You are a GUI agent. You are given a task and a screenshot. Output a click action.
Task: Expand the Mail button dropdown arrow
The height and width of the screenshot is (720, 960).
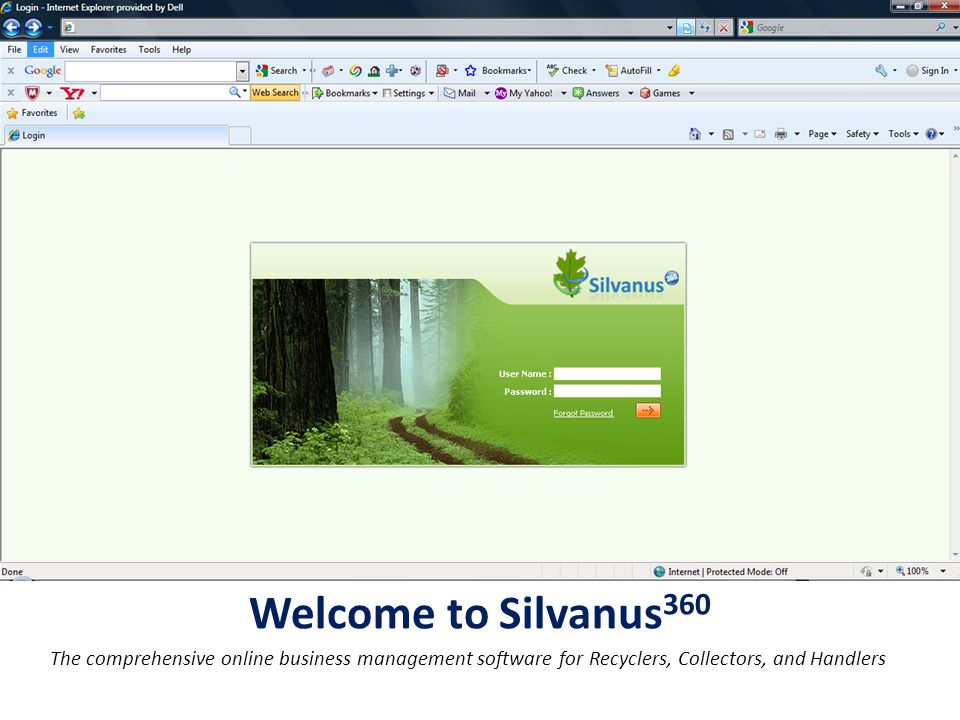point(487,93)
